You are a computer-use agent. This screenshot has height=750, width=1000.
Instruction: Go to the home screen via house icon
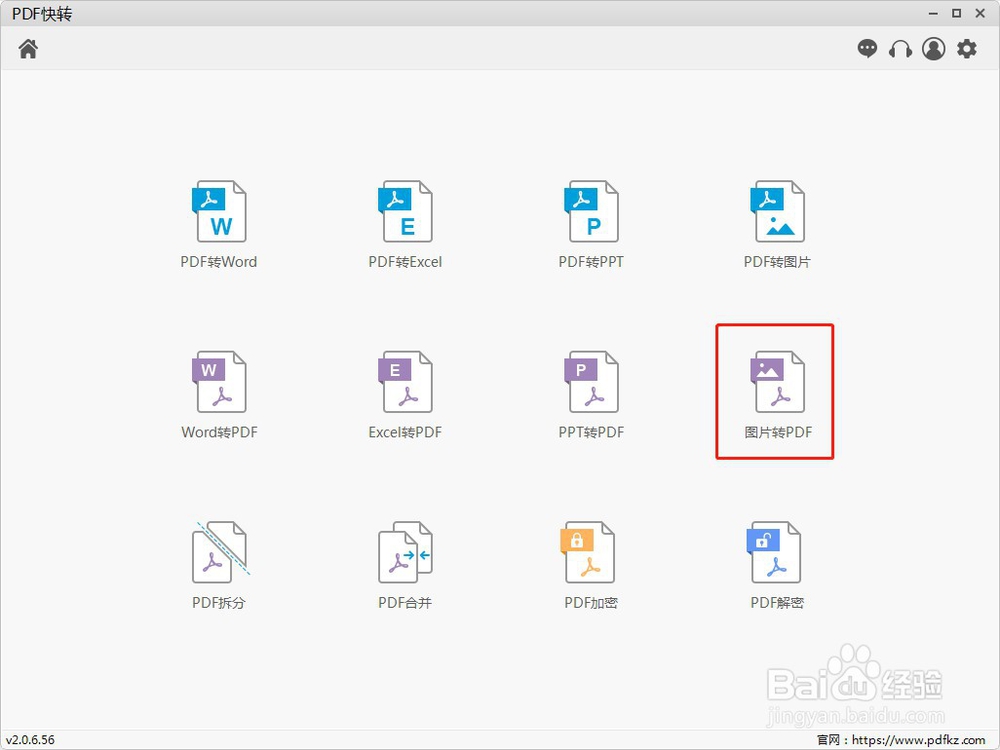click(x=28, y=48)
